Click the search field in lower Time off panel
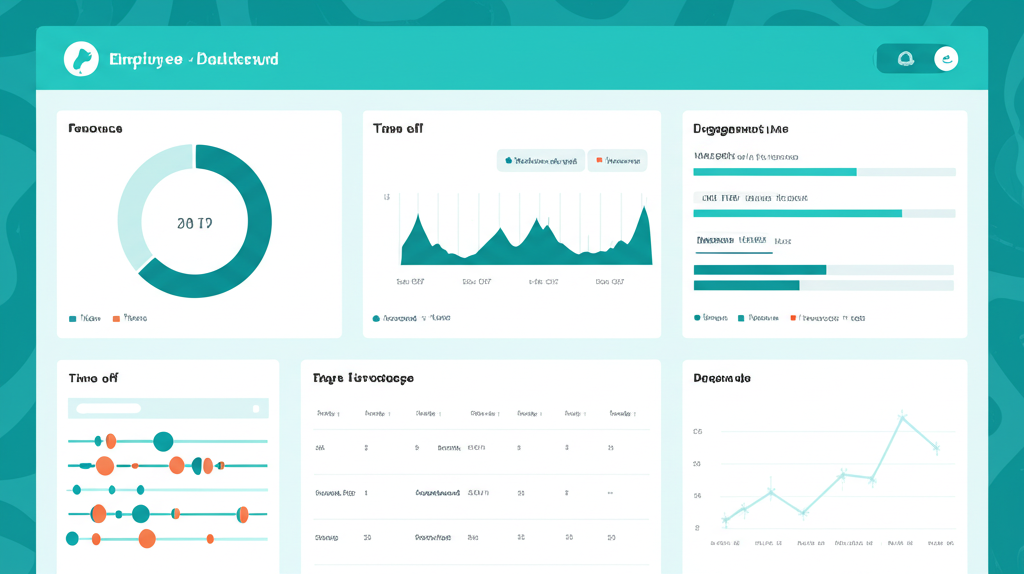Image resolution: width=1024 pixels, height=574 pixels. pyautogui.click(x=168, y=408)
